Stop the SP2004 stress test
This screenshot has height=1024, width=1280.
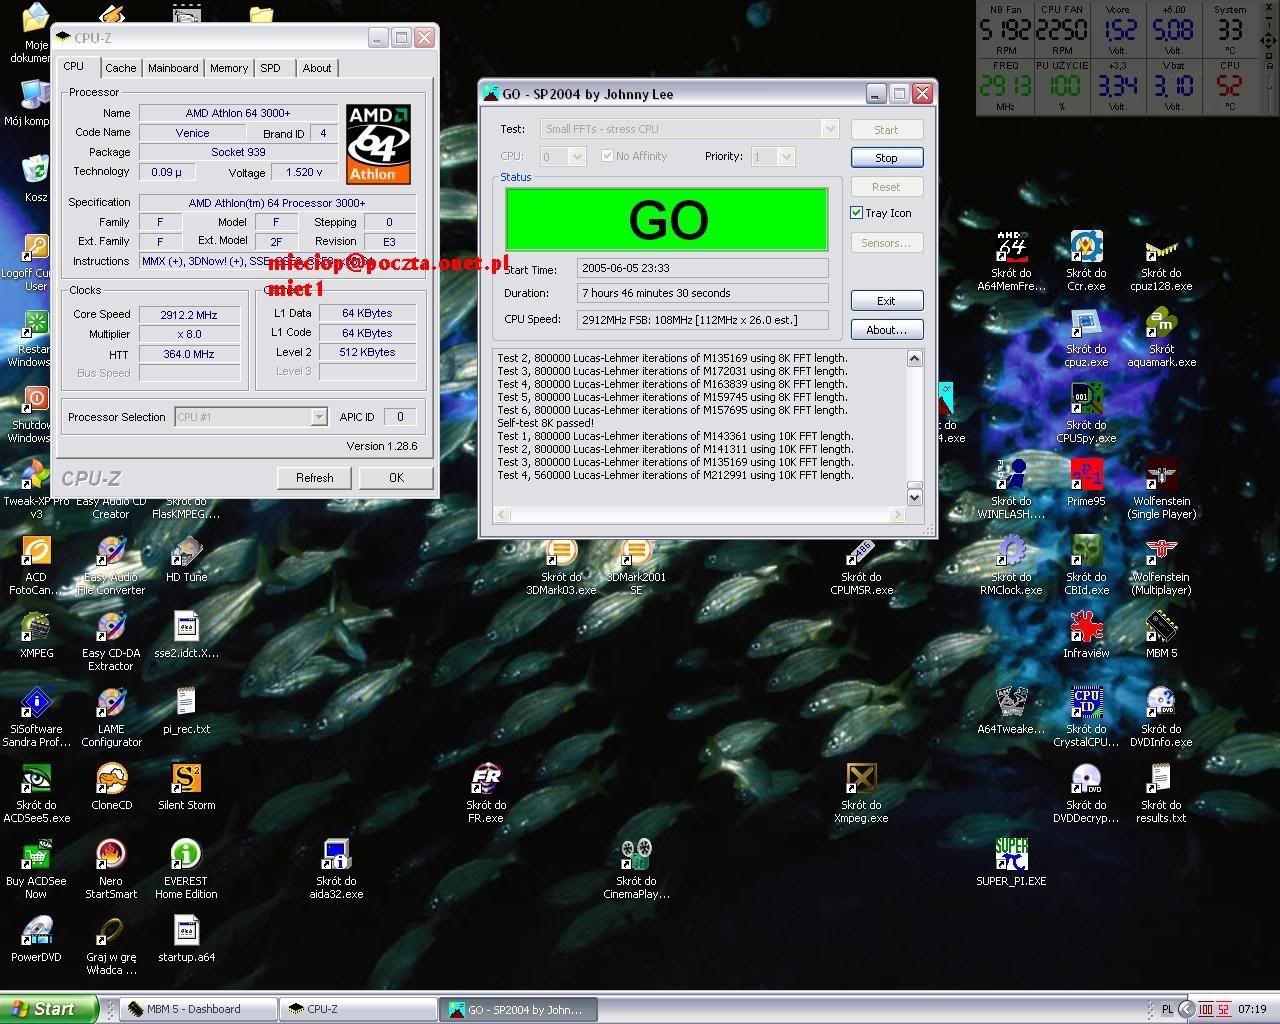pyautogui.click(x=886, y=158)
